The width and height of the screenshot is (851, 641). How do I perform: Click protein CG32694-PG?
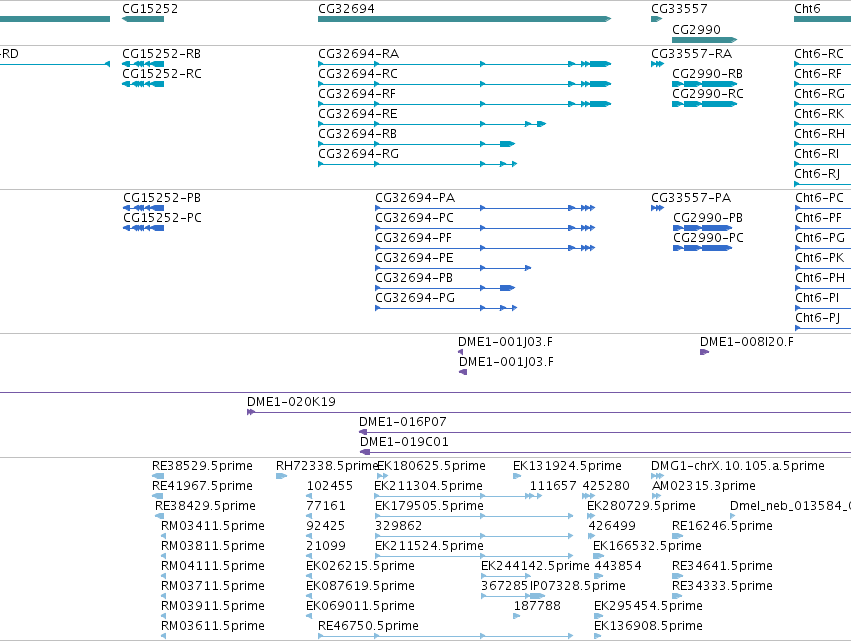coord(415,298)
